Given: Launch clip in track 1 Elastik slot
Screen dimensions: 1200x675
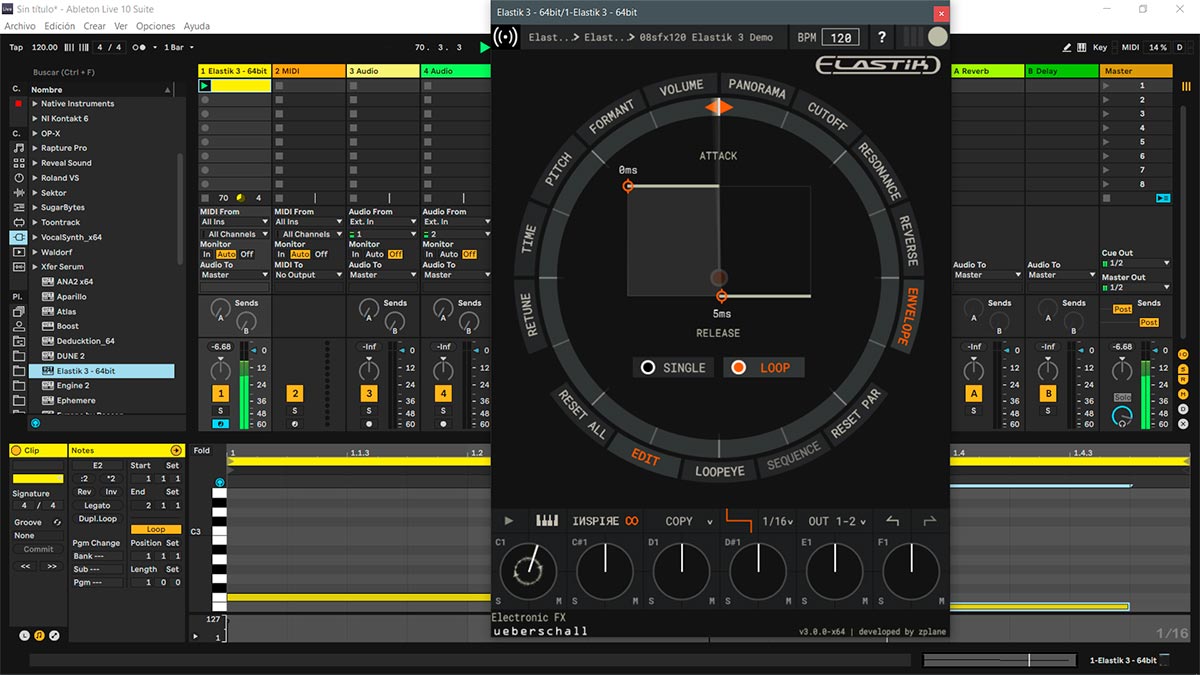Looking at the screenshot, I should [x=205, y=86].
